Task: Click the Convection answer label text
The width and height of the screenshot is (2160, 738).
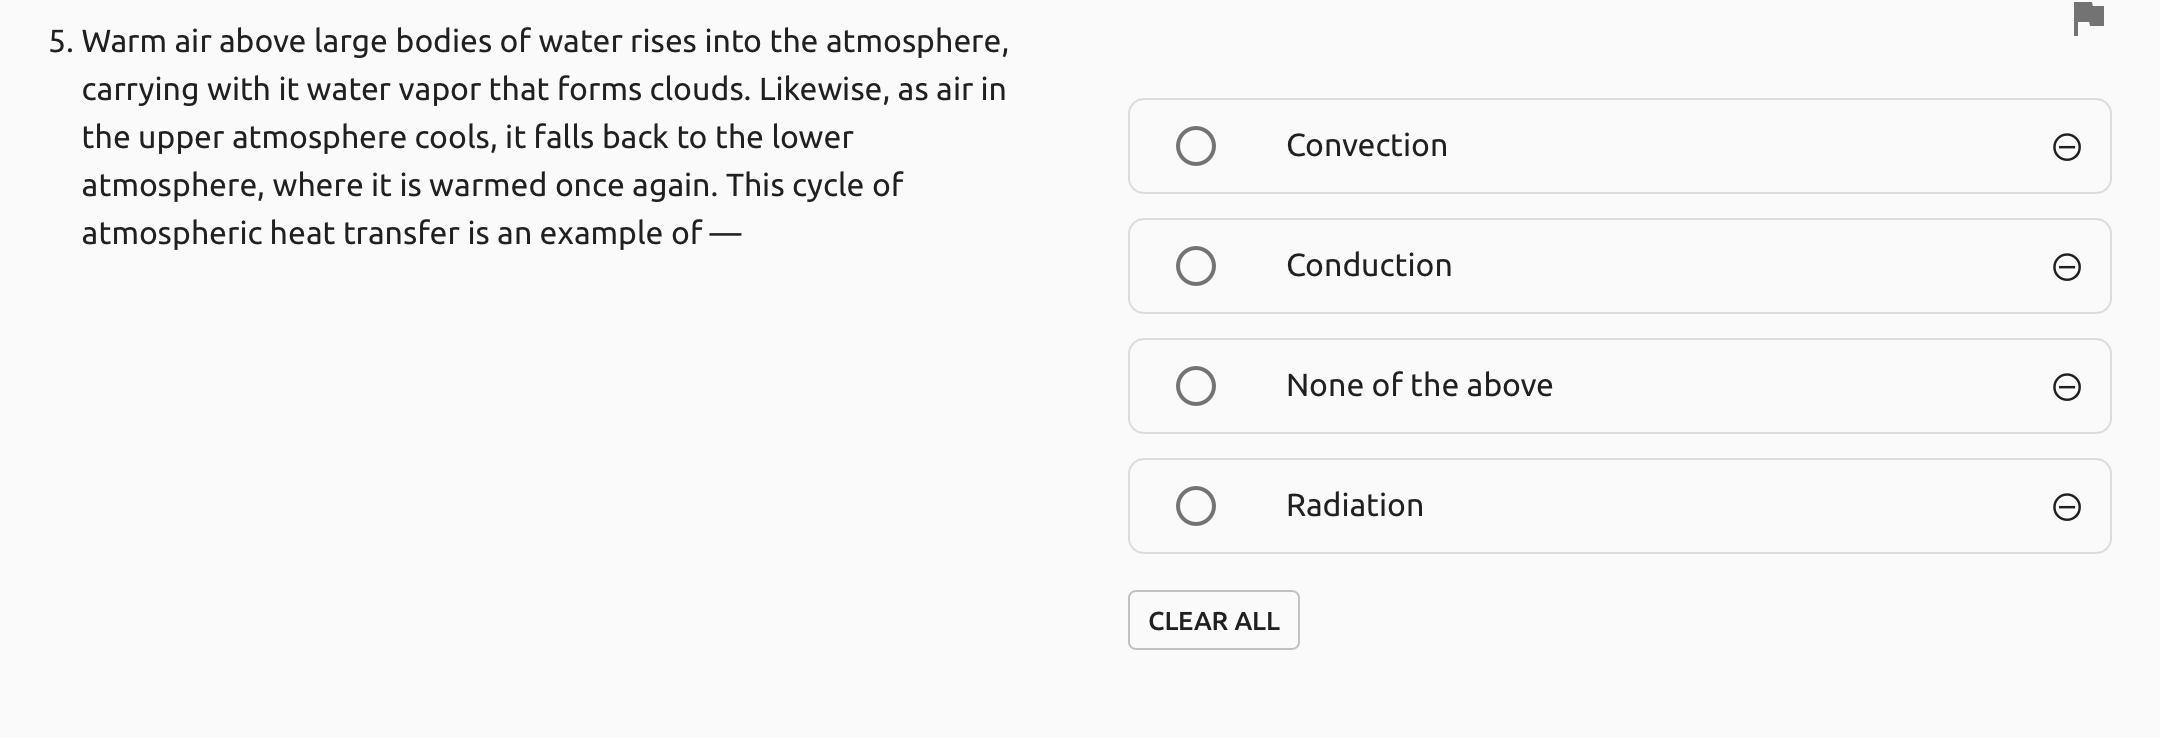Action: click(x=1366, y=146)
